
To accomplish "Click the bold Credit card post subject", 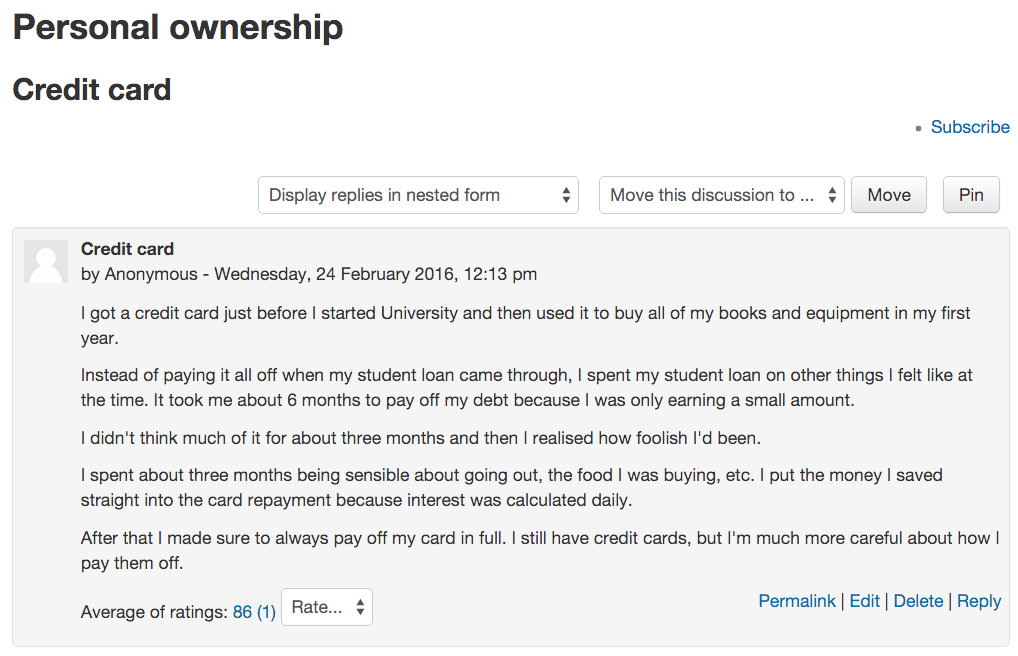I will click(127, 249).
